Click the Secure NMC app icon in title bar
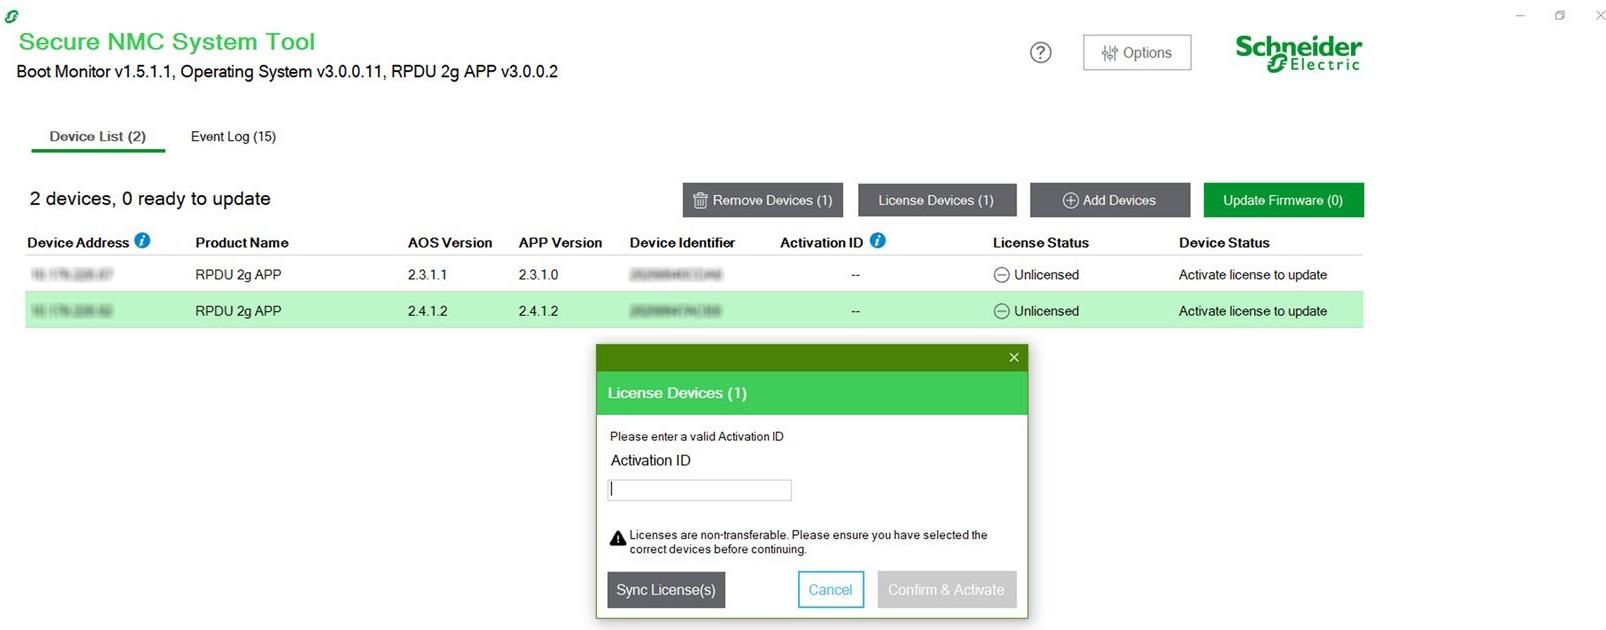 coord(12,16)
